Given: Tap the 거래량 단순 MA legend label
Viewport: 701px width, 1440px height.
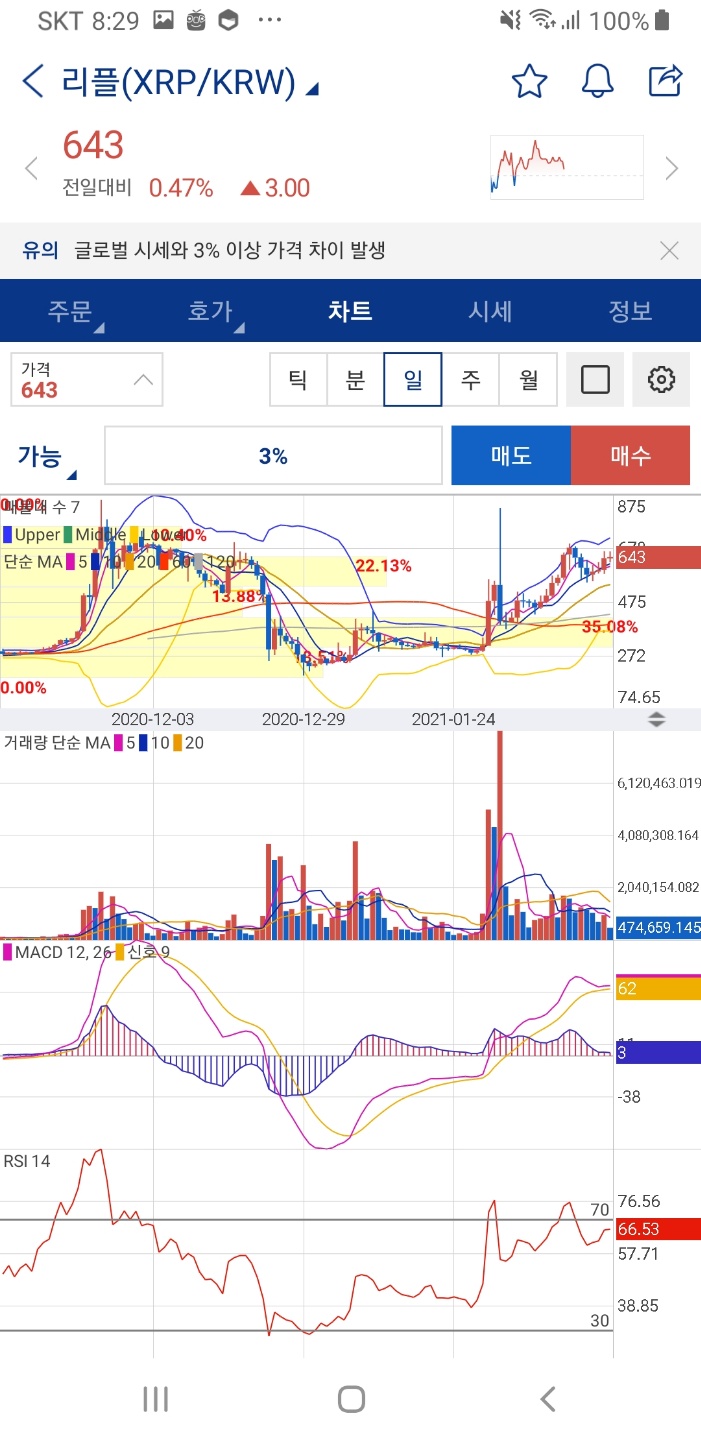Looking at the screenshot, I should (57, 743).
